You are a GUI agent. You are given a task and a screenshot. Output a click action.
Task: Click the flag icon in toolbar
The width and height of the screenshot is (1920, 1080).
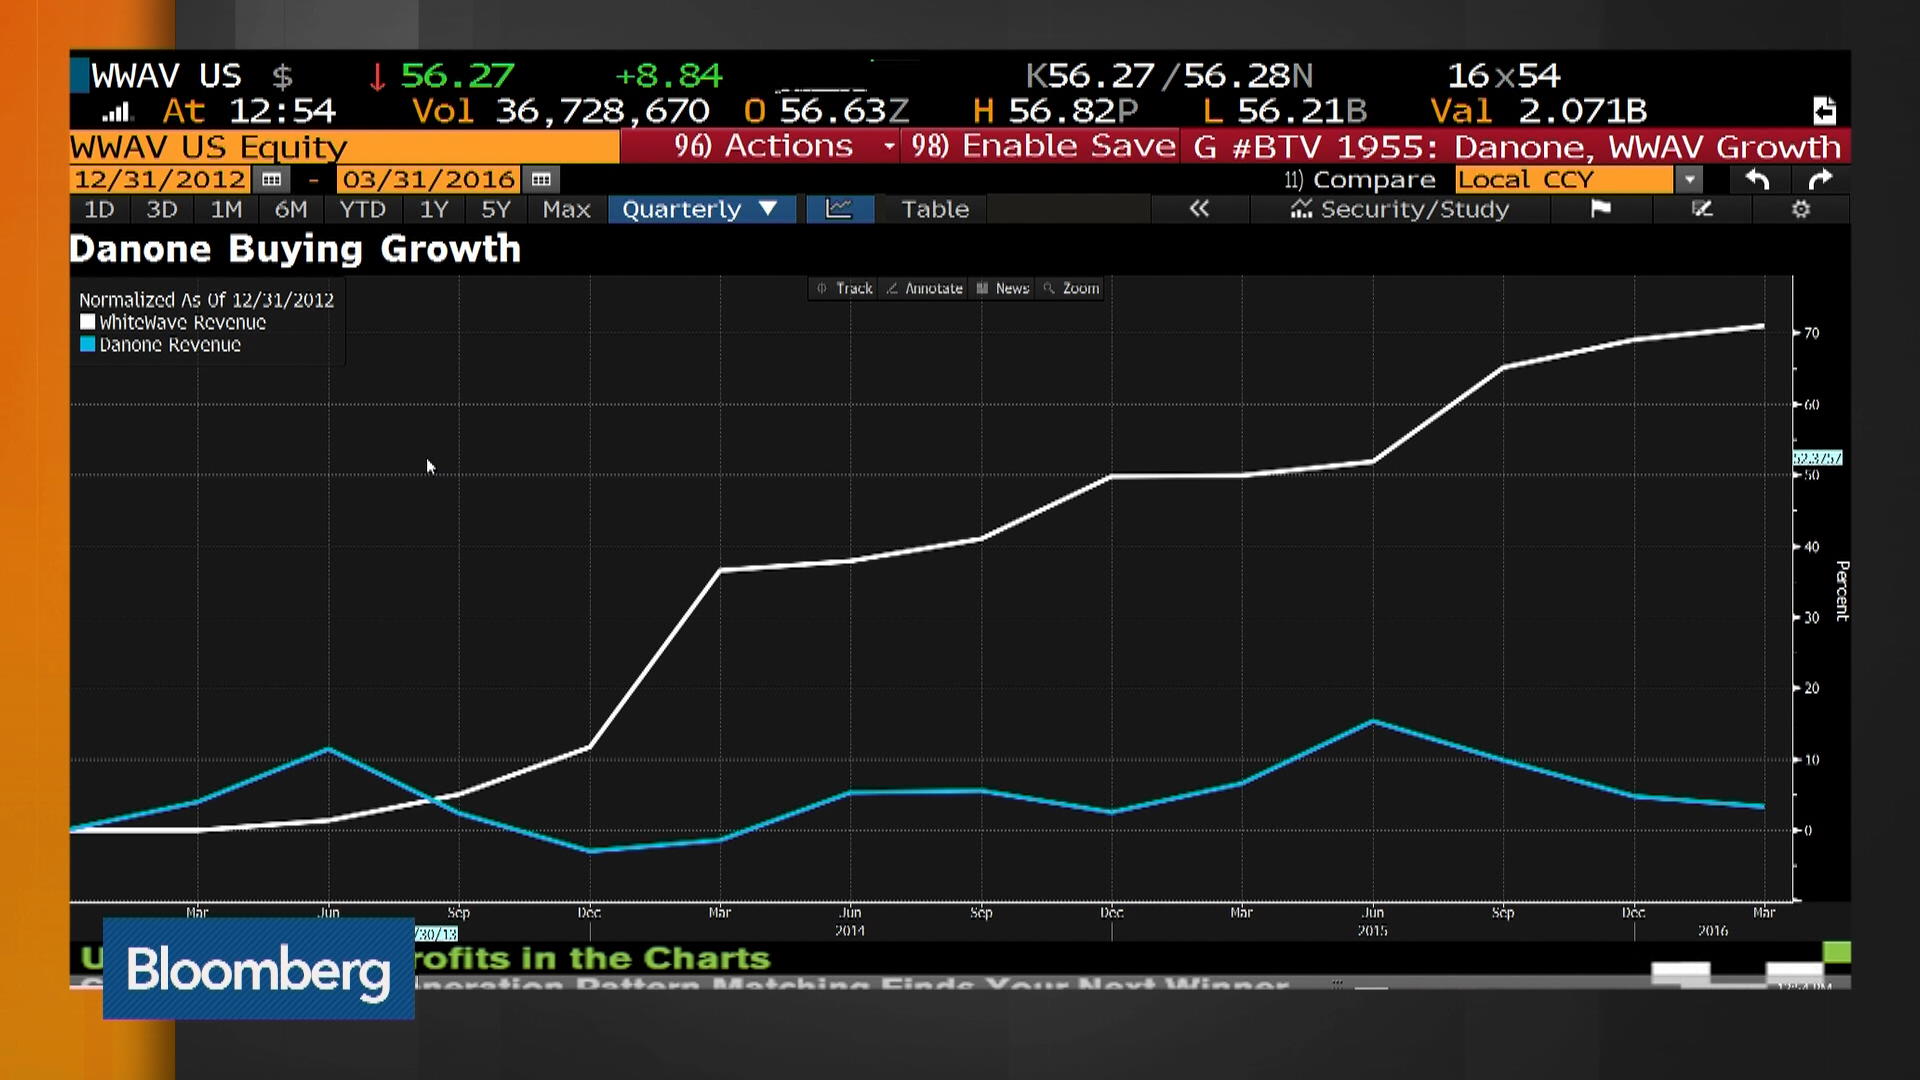pyautogui.click(x=1600, y=209)
